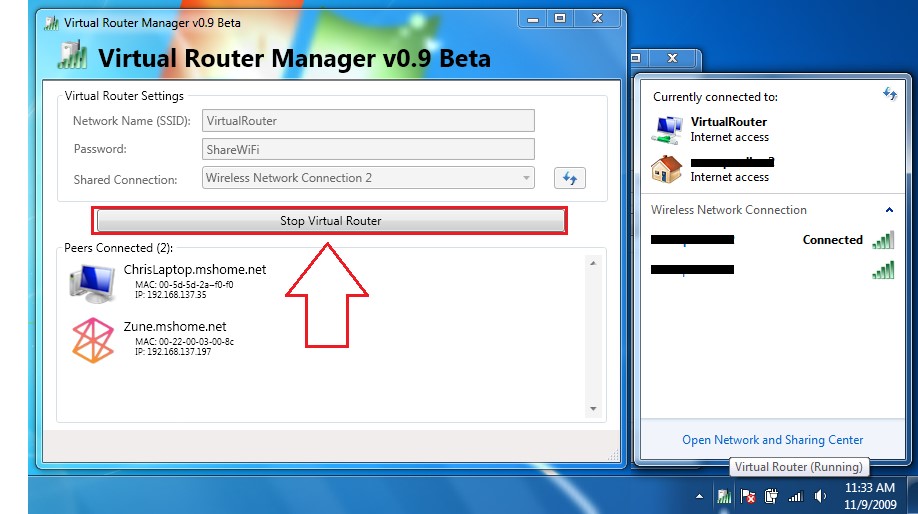Image resolution: width=918 pixels, height=514 pixels.
Task: Click refresh icon in network flyout
Action: pyautogui.click(x=890, y=94)
